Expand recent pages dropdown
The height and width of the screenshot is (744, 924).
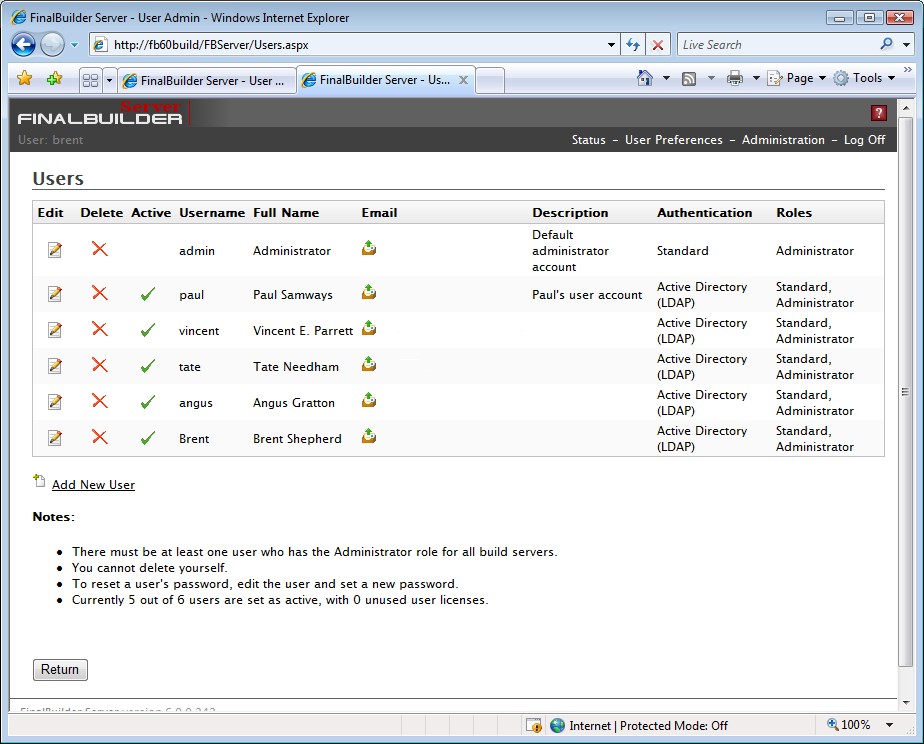74,45
